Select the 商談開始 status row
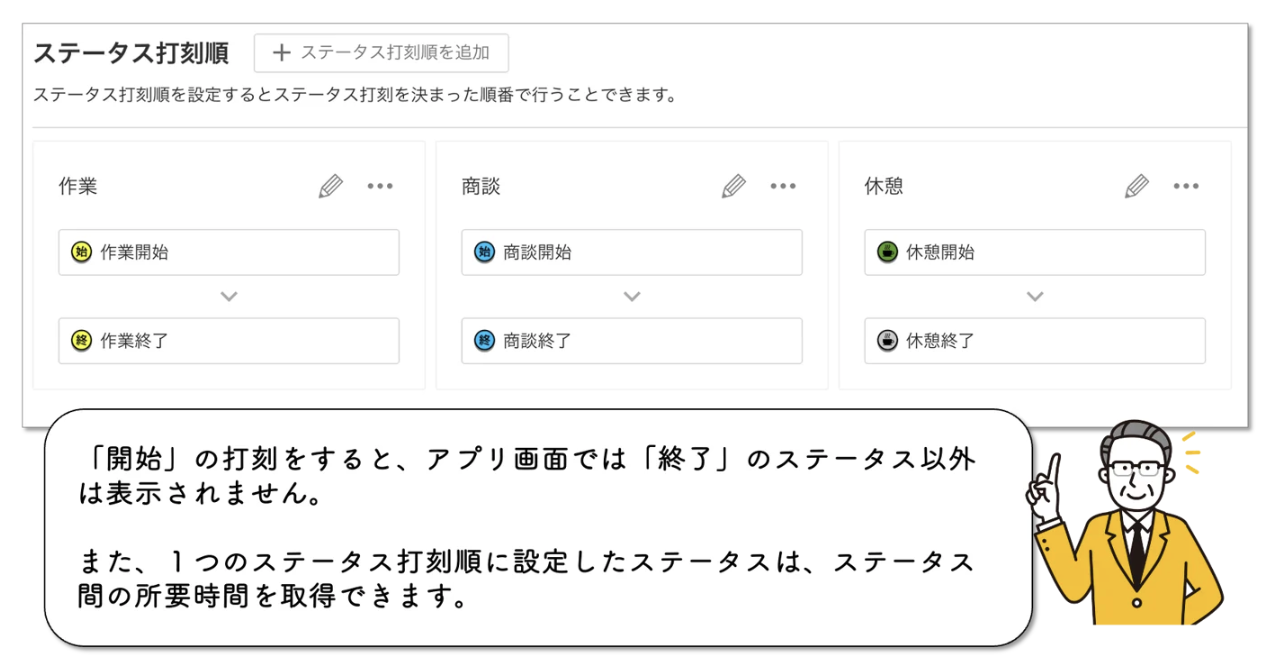 click(632, 252)
